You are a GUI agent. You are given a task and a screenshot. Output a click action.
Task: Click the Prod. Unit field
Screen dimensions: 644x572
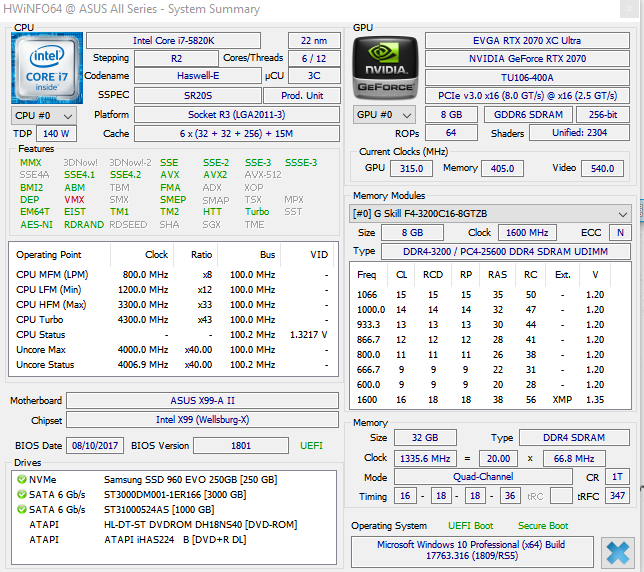pyautogui.click(x=302, y=96)
